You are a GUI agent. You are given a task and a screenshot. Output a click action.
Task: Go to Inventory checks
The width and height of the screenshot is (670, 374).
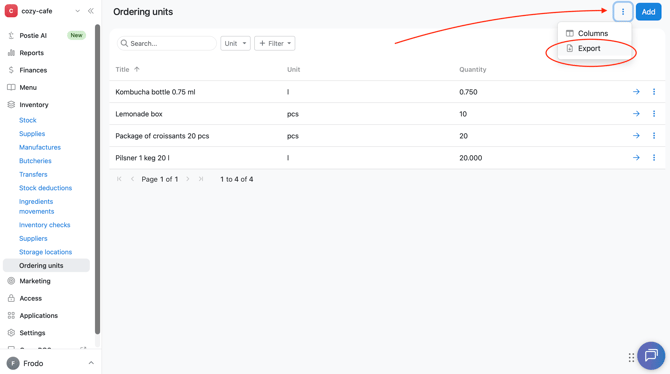(44, 225)
